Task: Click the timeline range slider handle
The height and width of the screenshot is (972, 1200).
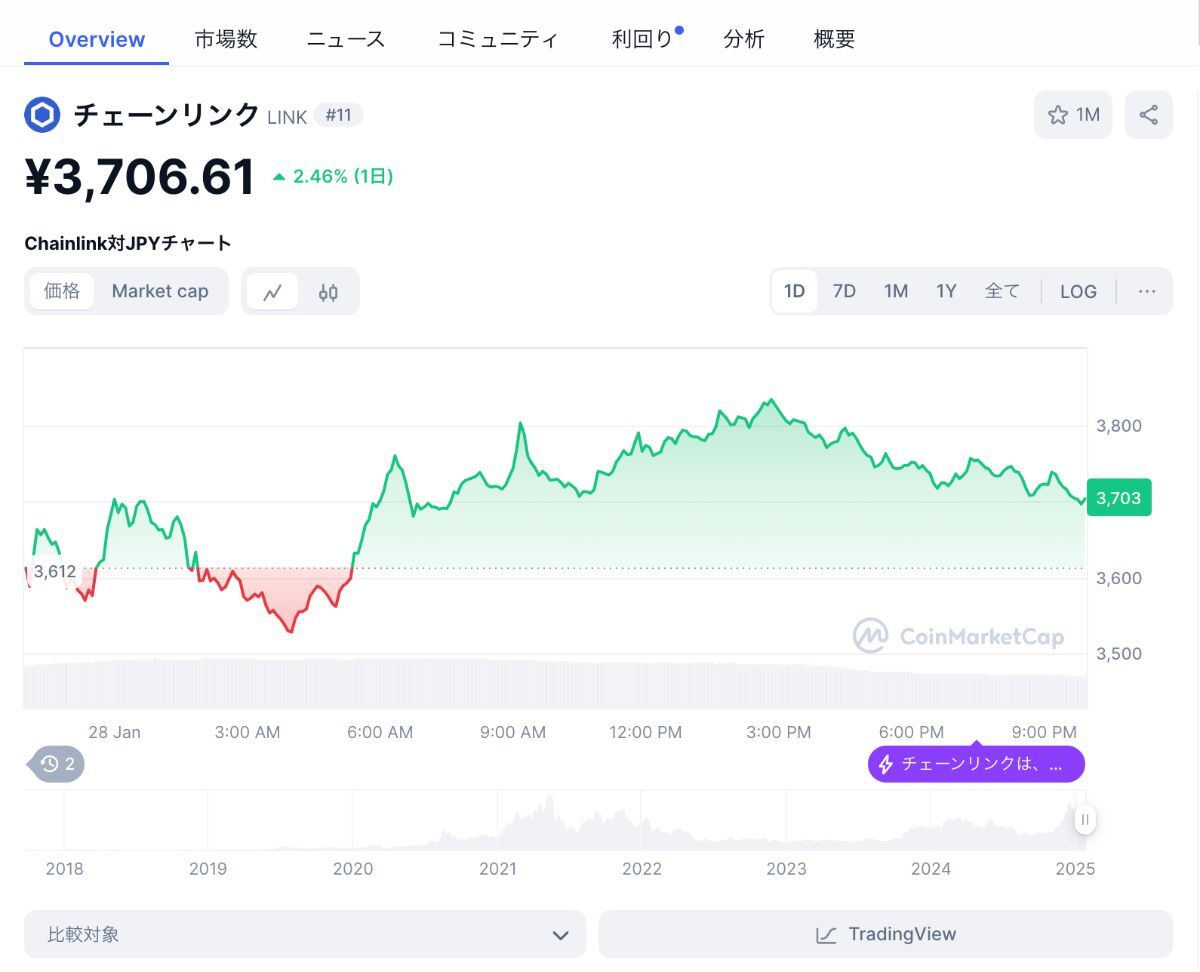Action: tap(1085, 821)
